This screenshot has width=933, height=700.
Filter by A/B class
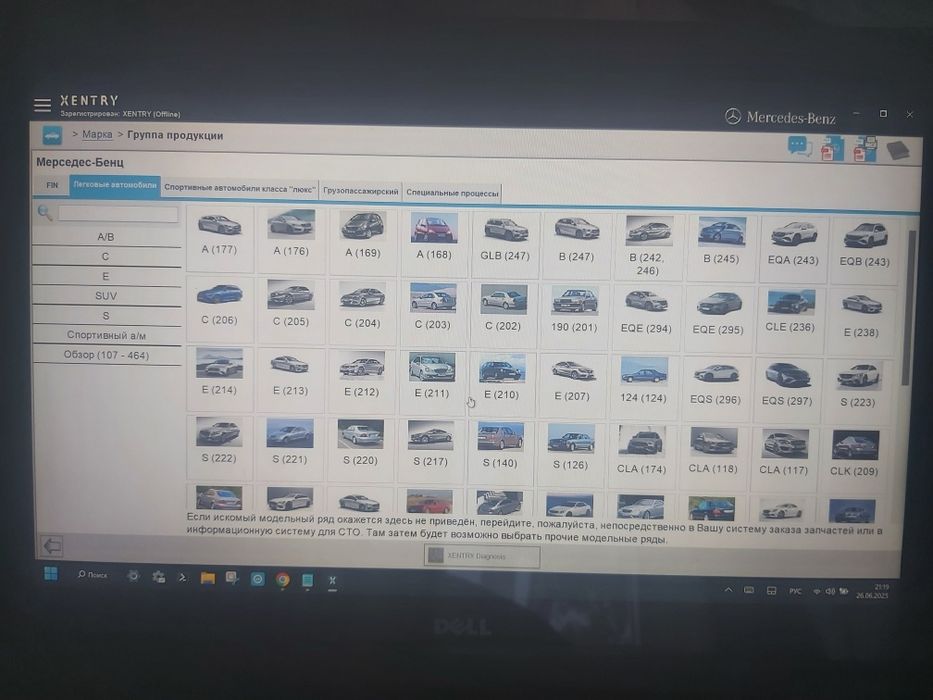[x=106, y=237]
